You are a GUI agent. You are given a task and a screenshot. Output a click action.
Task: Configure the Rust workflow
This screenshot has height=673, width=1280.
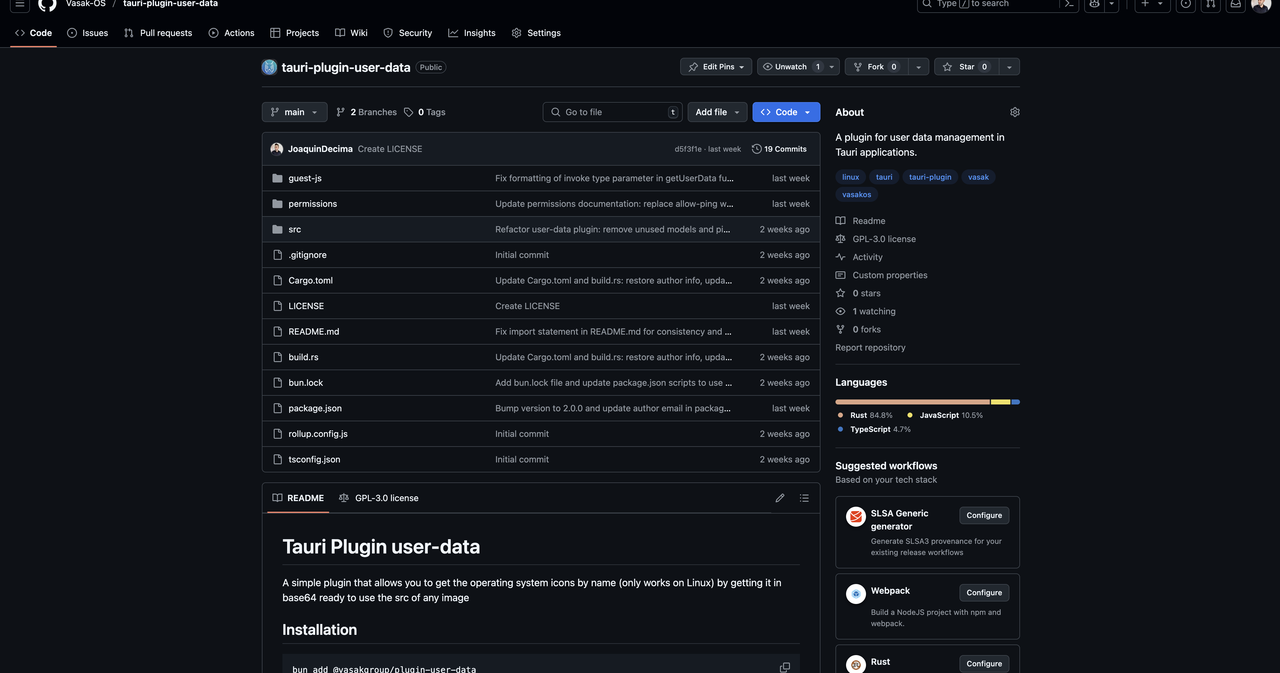pyautogui.click(x=984, y=663)
